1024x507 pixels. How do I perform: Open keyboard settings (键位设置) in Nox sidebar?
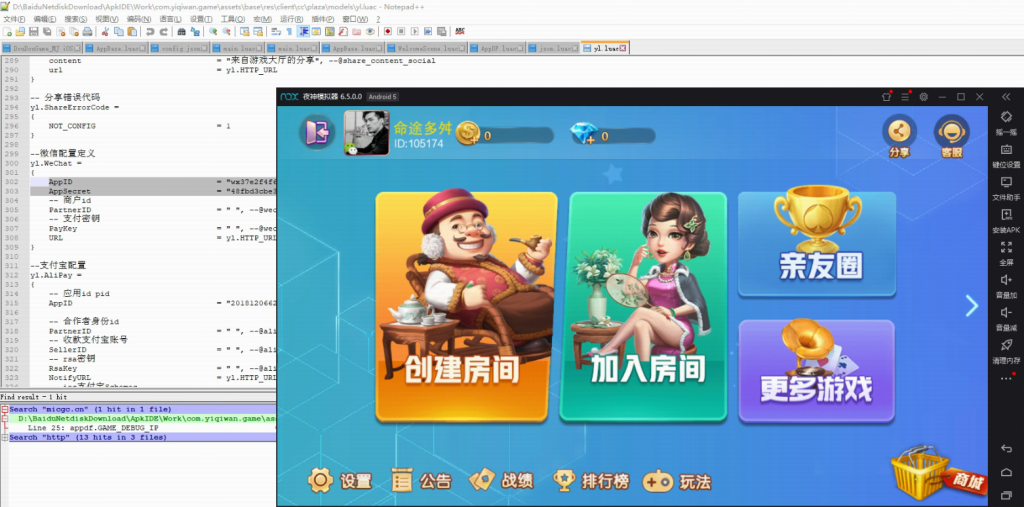tap(1006, 152)
